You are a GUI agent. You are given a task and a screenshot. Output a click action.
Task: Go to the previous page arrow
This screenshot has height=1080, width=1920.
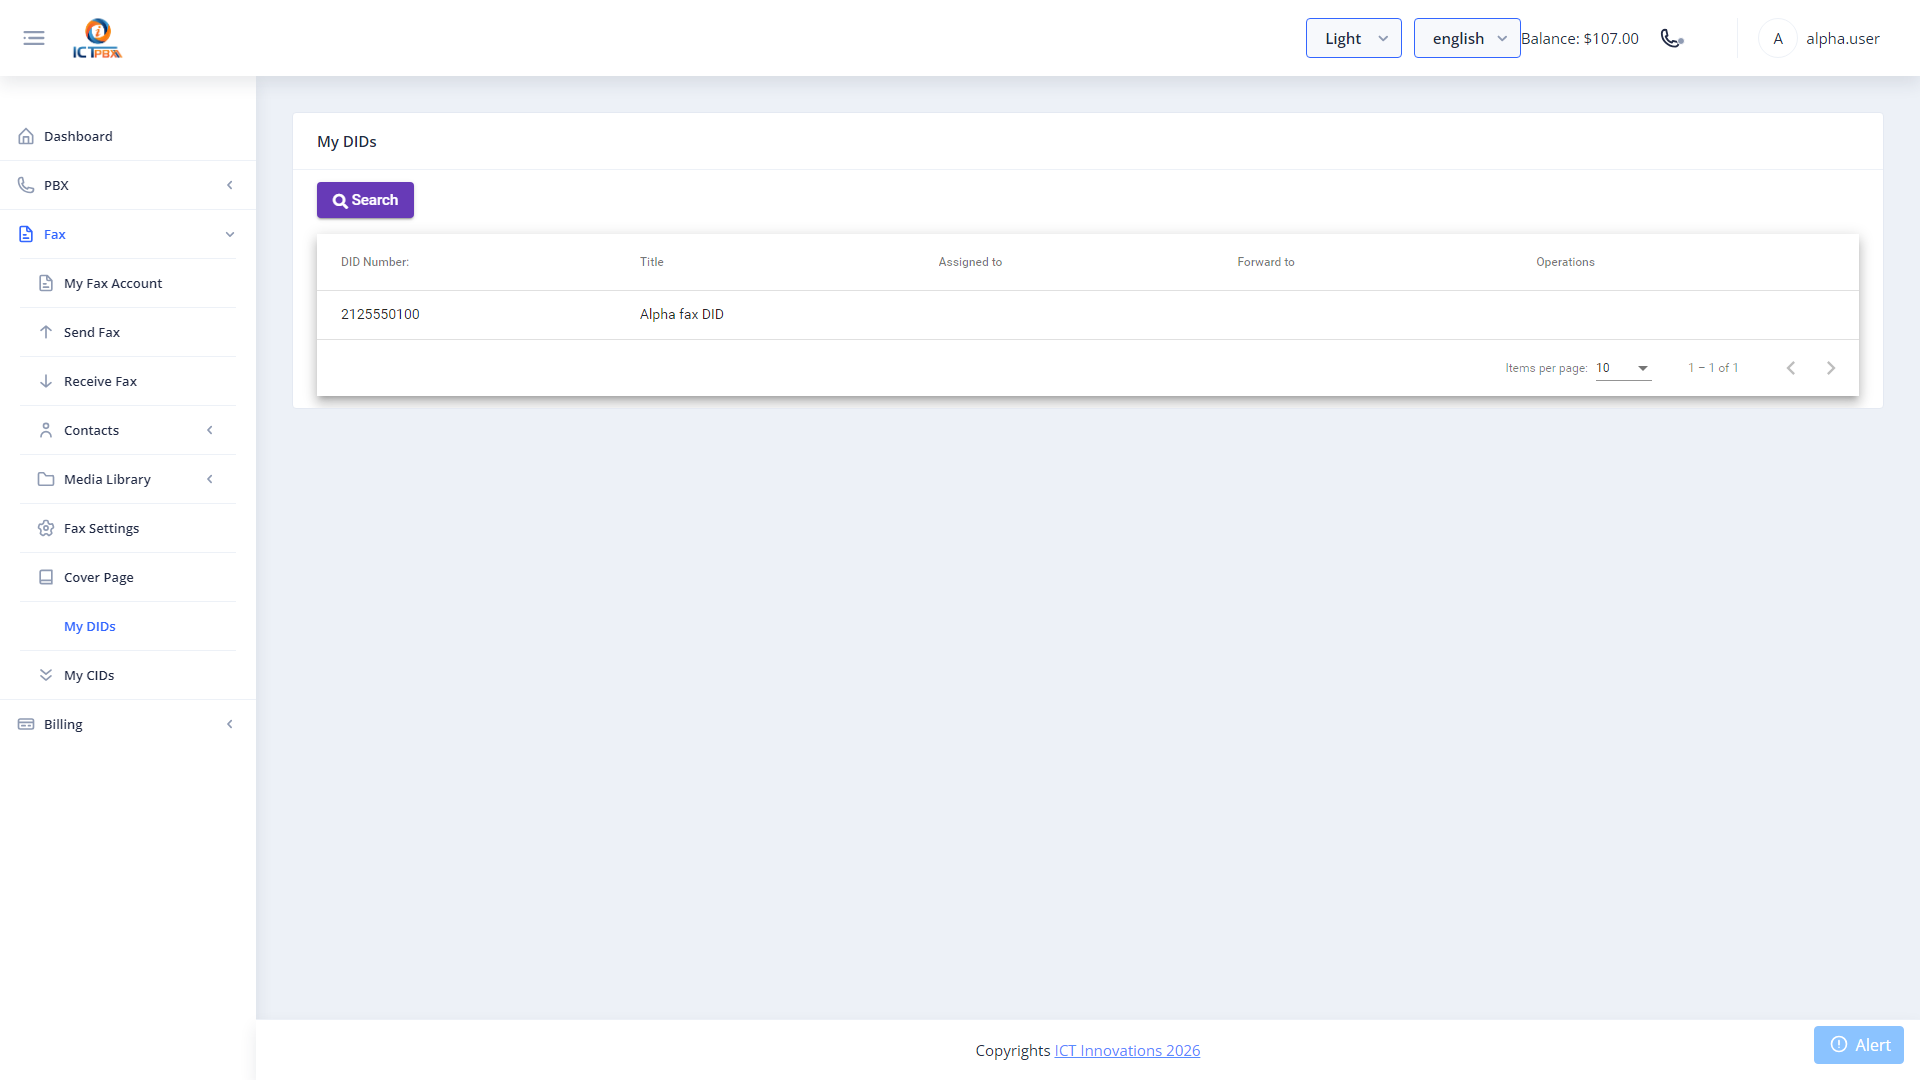tap(1791, 368)
